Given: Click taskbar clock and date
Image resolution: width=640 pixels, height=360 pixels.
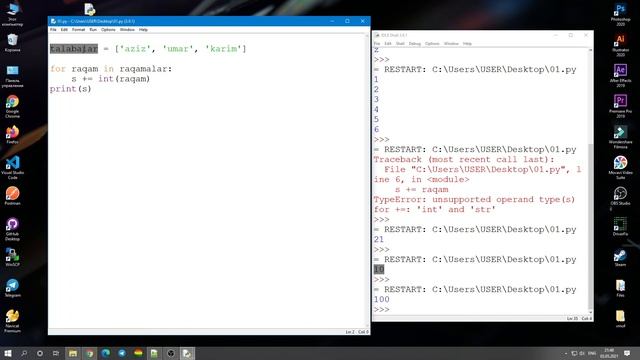Looking at the screenshot, I should click(609, 353).
